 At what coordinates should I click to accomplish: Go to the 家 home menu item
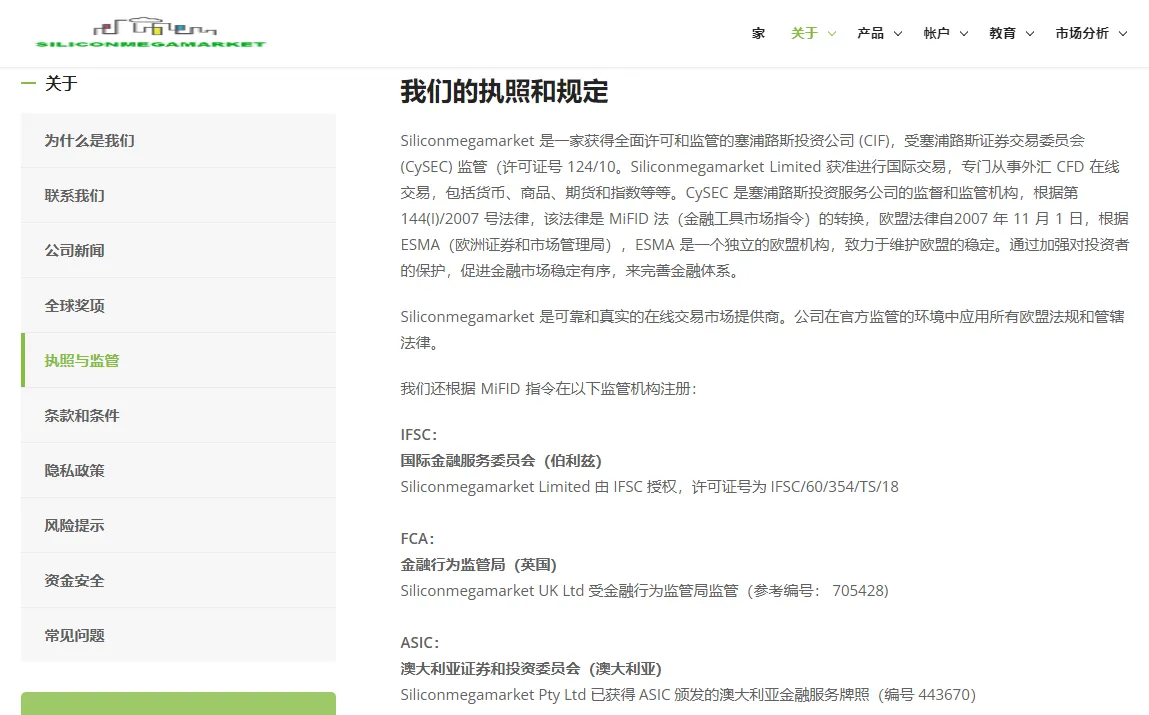pos(758,33)
